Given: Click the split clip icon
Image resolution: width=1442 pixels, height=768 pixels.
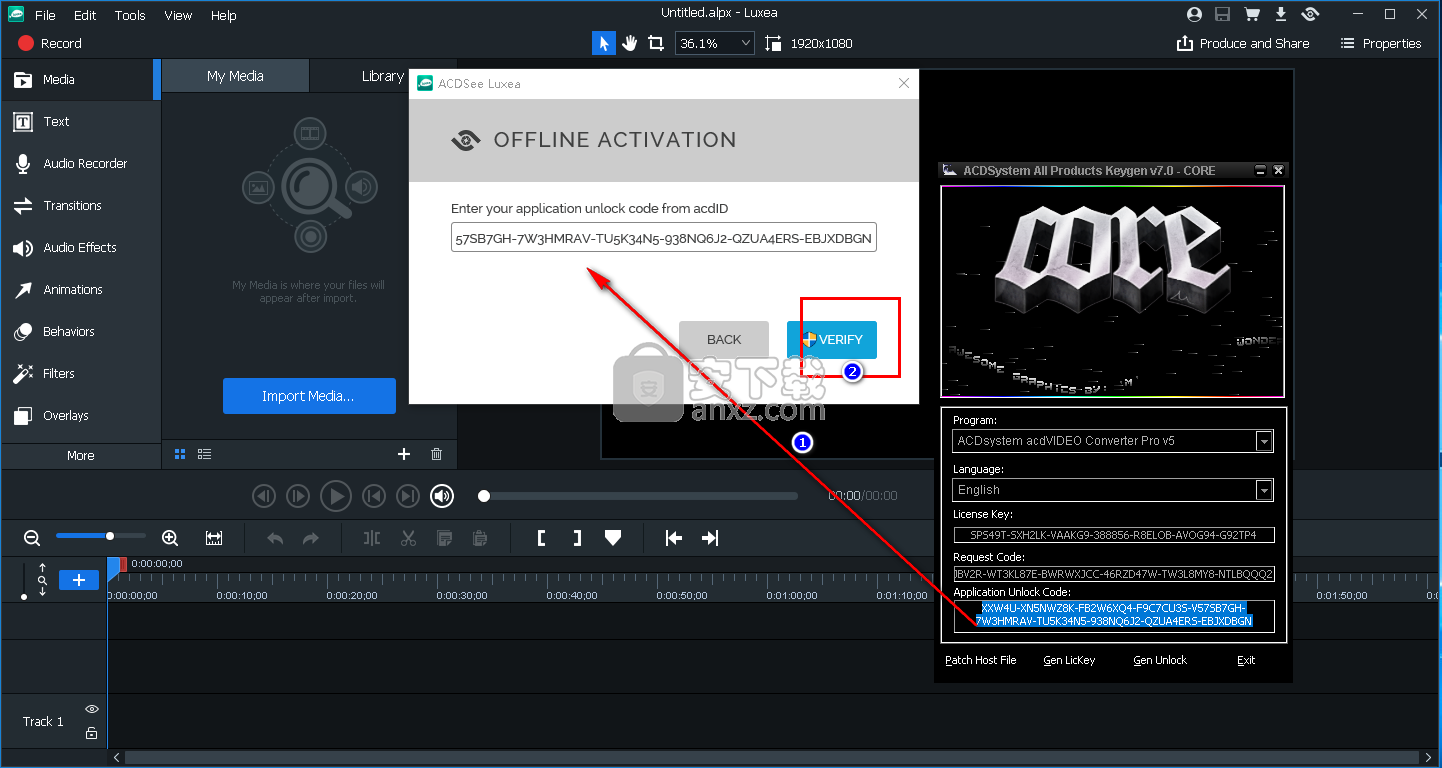Looking at the screenshot, I should coord(372,538).
